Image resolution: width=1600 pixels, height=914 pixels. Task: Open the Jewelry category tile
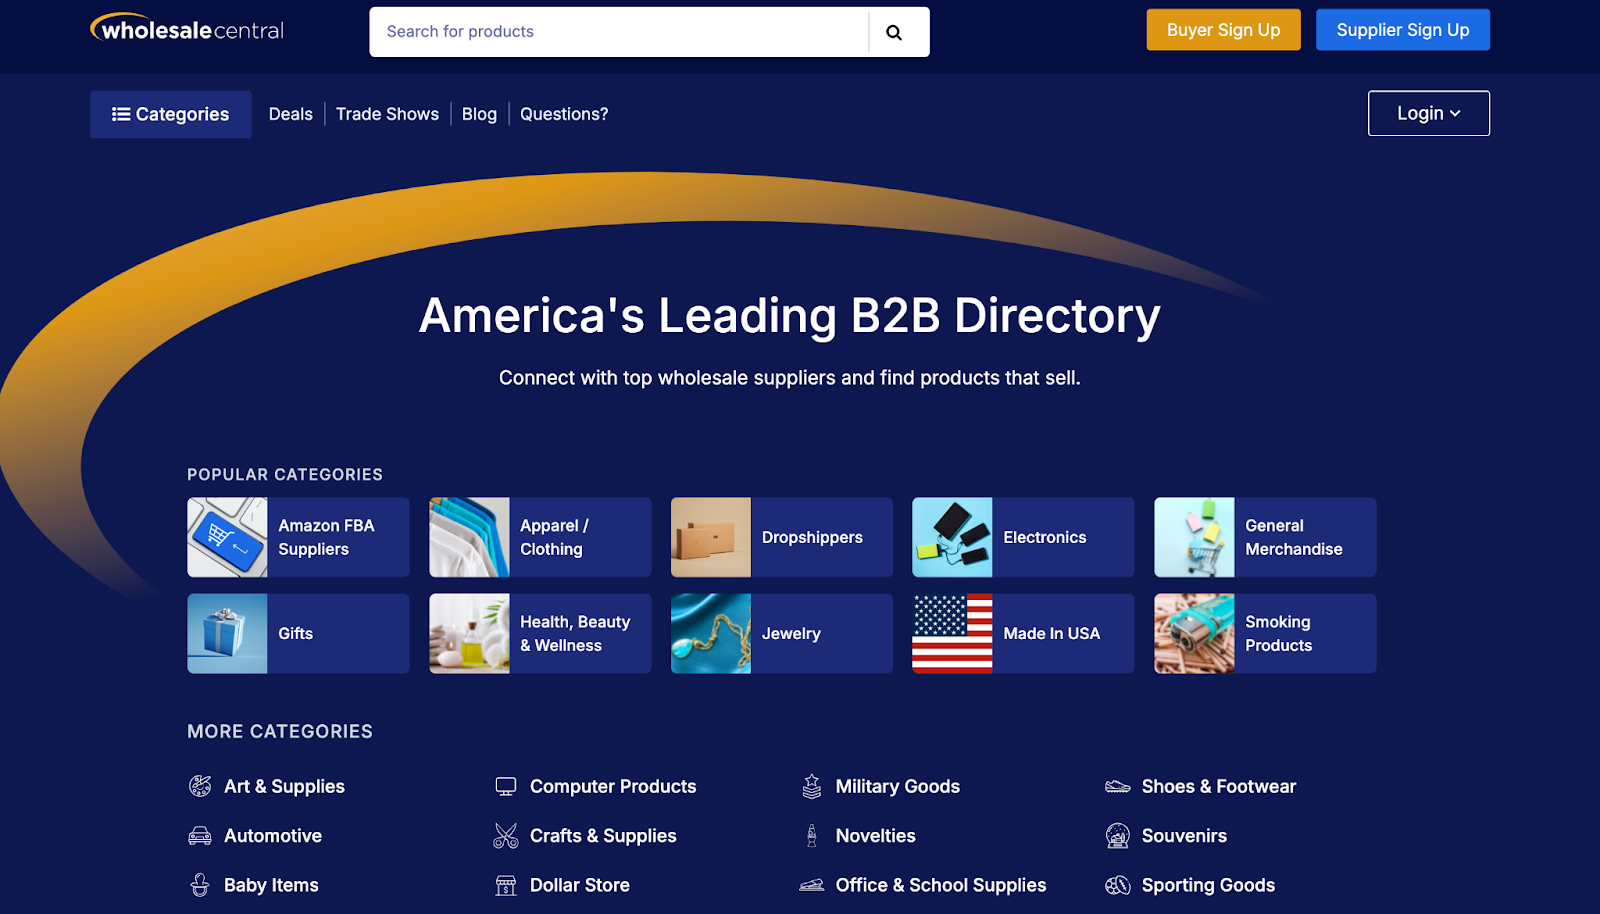[781, 633]
